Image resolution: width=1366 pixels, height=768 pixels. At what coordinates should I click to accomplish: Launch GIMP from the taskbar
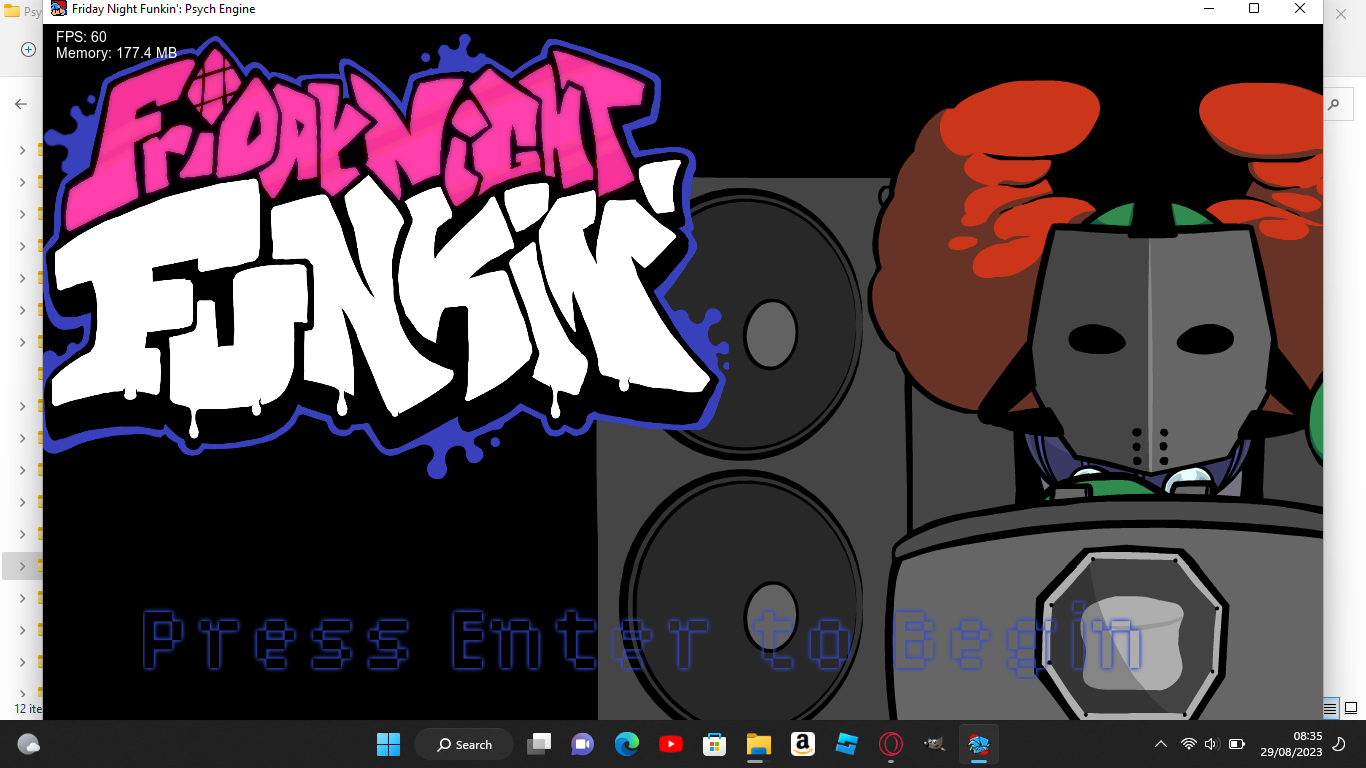(x=934, y=744)
